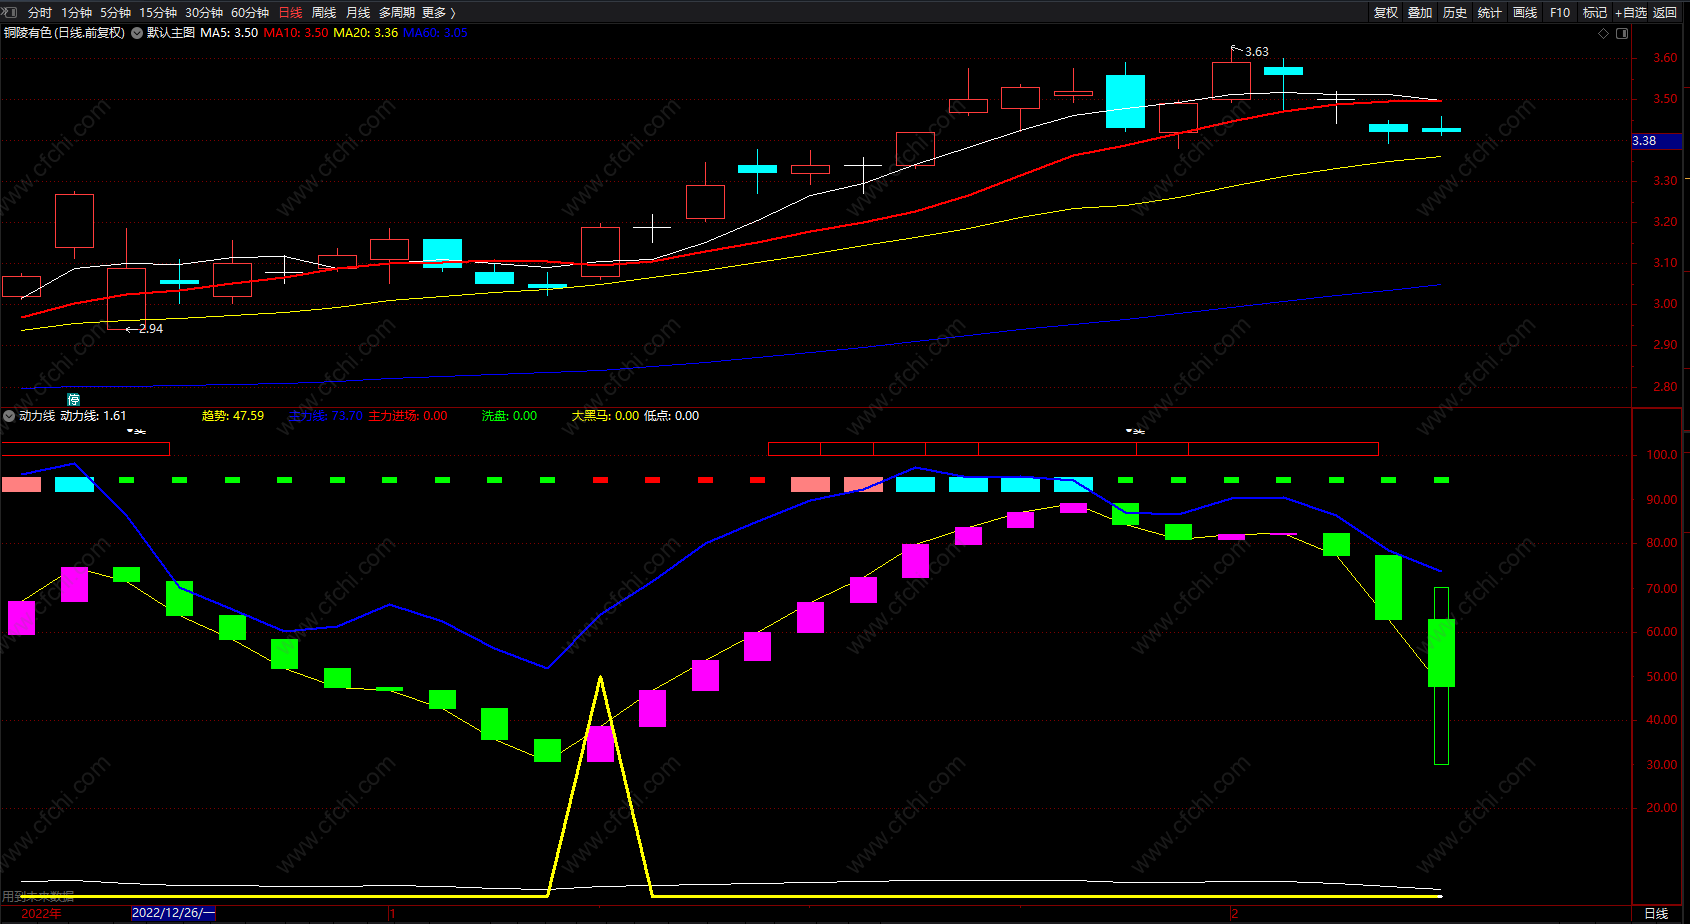Viewport: 1690px width, 924px height.
Task: Click the 主力进场: 0.00 label
Action: pyautogui.click(x=408, y=416)
